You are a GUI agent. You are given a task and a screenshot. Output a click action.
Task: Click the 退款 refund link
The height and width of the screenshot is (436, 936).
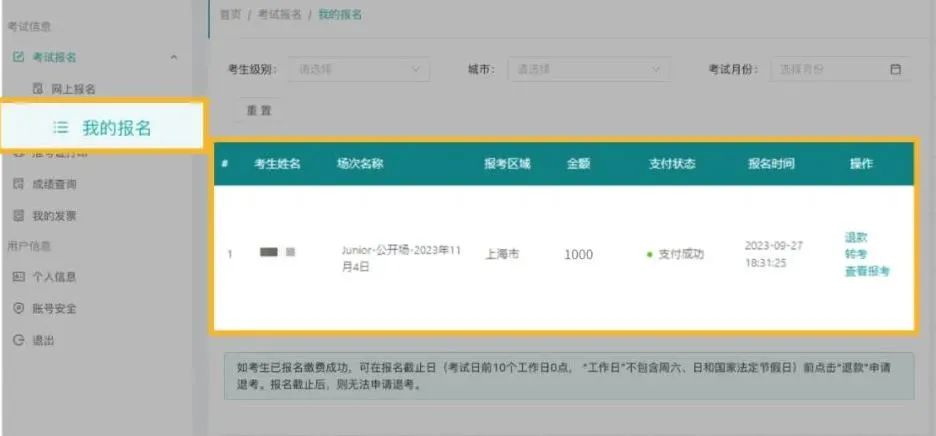pyautogui.click(x=856, y=237)
